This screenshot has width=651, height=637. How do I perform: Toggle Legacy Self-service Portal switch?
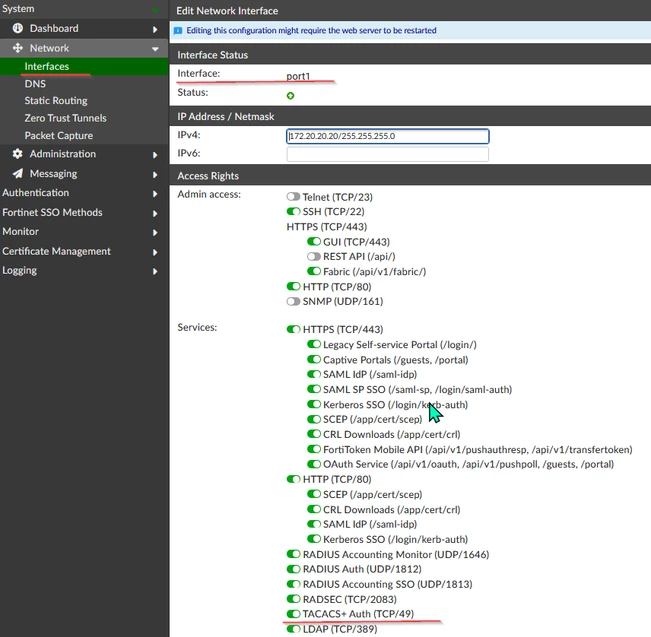pyautogui.click(x=314, y=344)
